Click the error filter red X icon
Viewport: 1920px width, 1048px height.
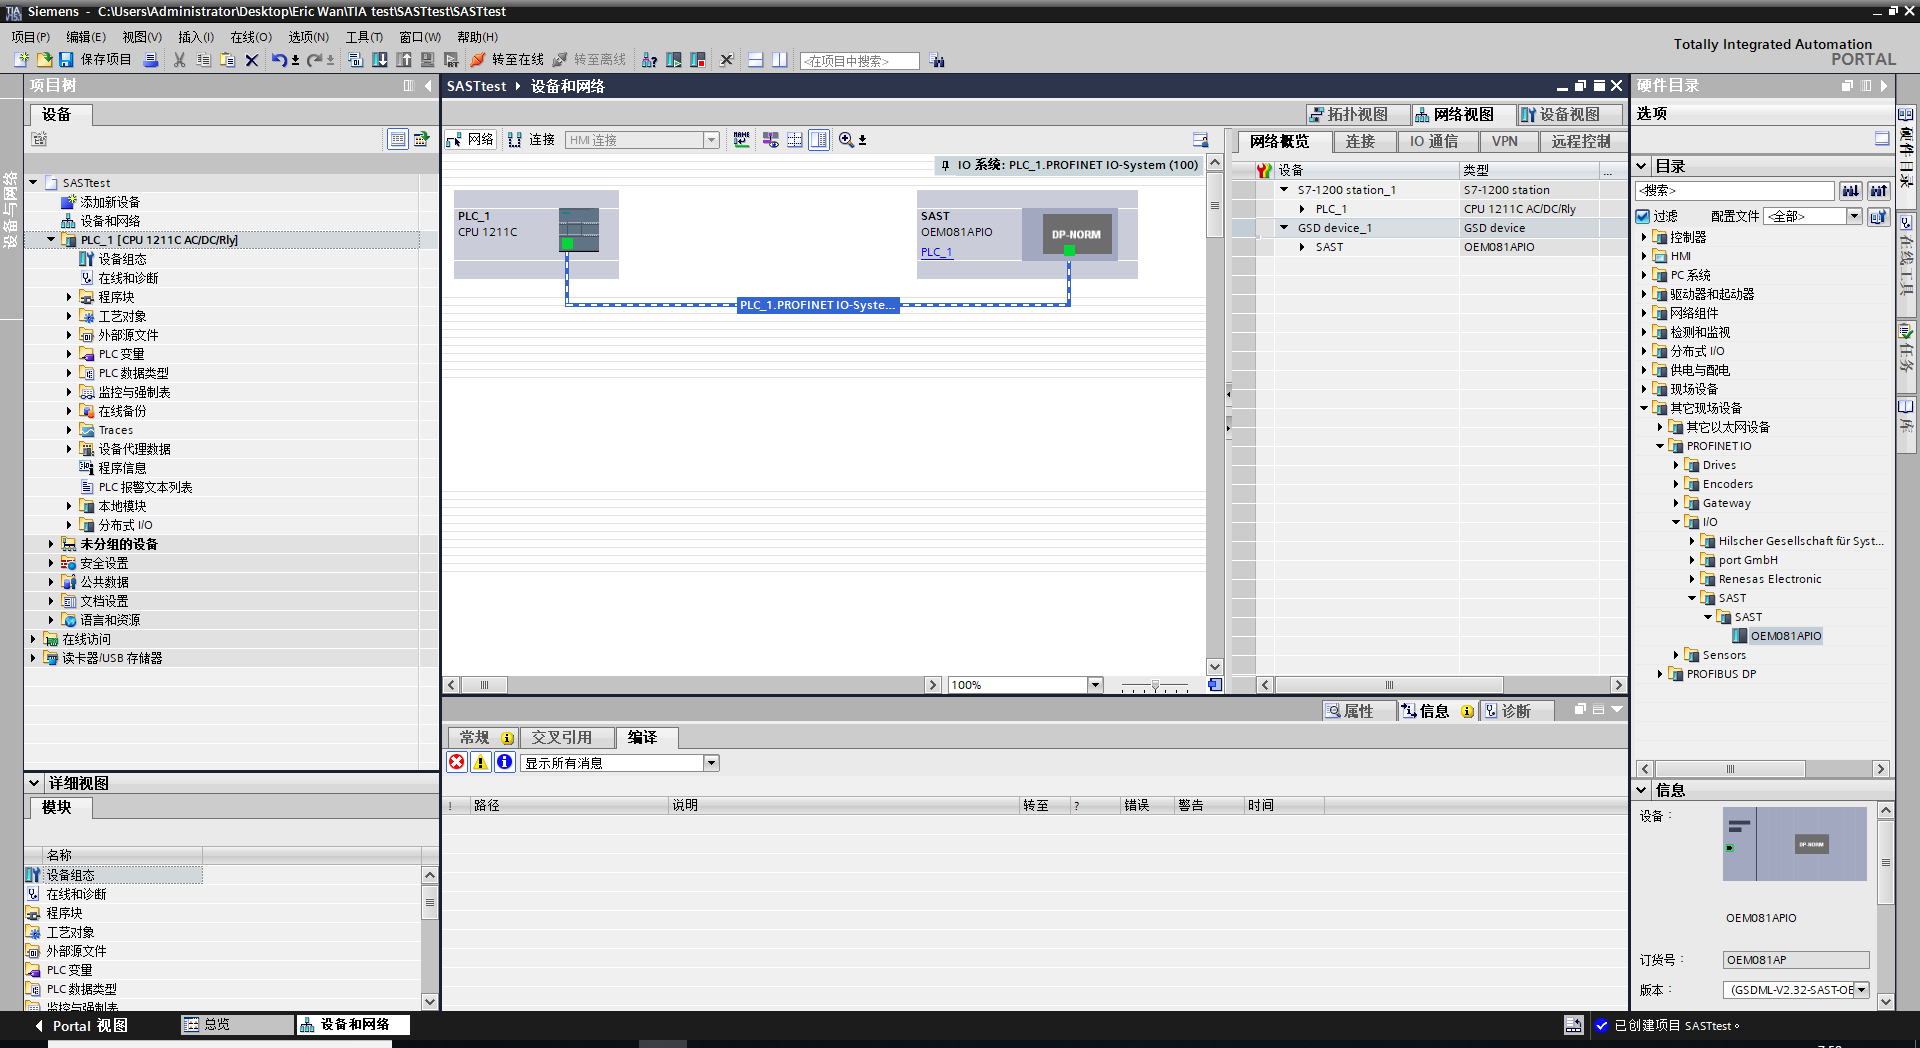point(457,762)
